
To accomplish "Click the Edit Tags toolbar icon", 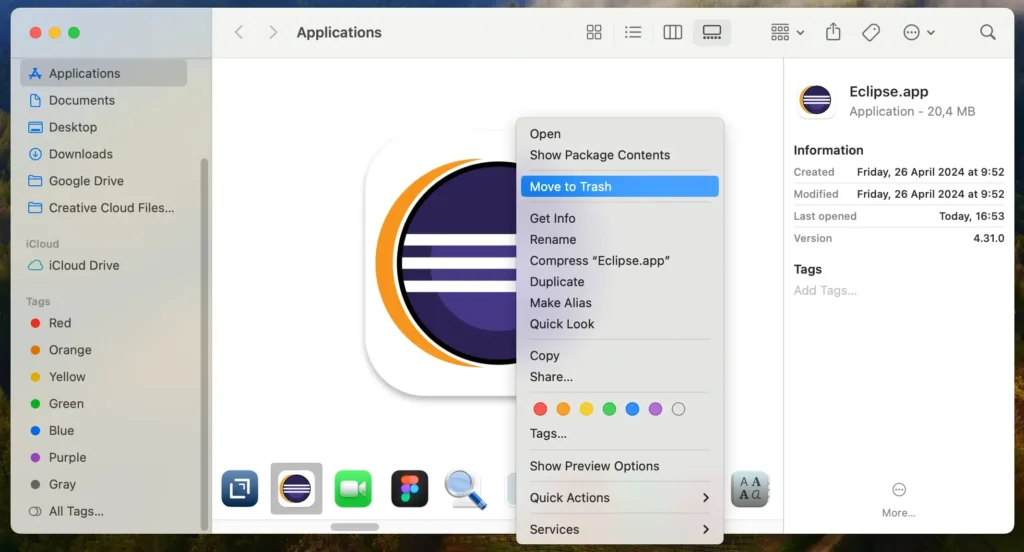I will coord(871,33).
